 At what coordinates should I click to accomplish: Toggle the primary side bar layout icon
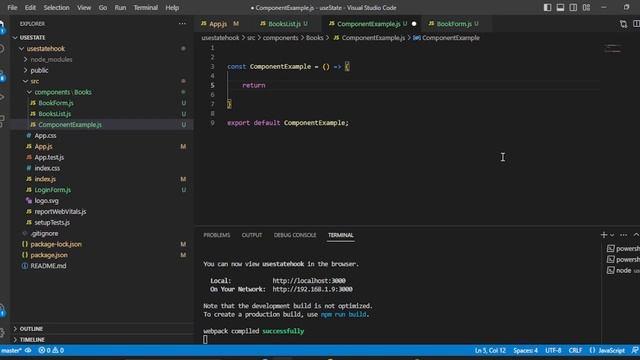547,7
